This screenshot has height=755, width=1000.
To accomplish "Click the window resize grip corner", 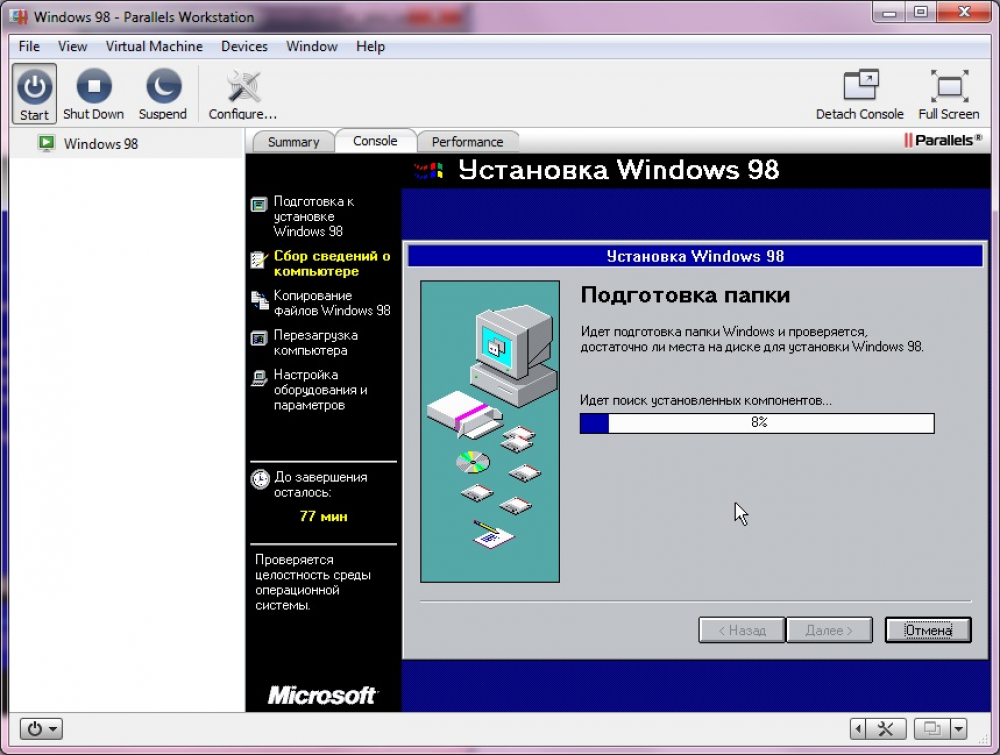I will [x=983, y=739].
